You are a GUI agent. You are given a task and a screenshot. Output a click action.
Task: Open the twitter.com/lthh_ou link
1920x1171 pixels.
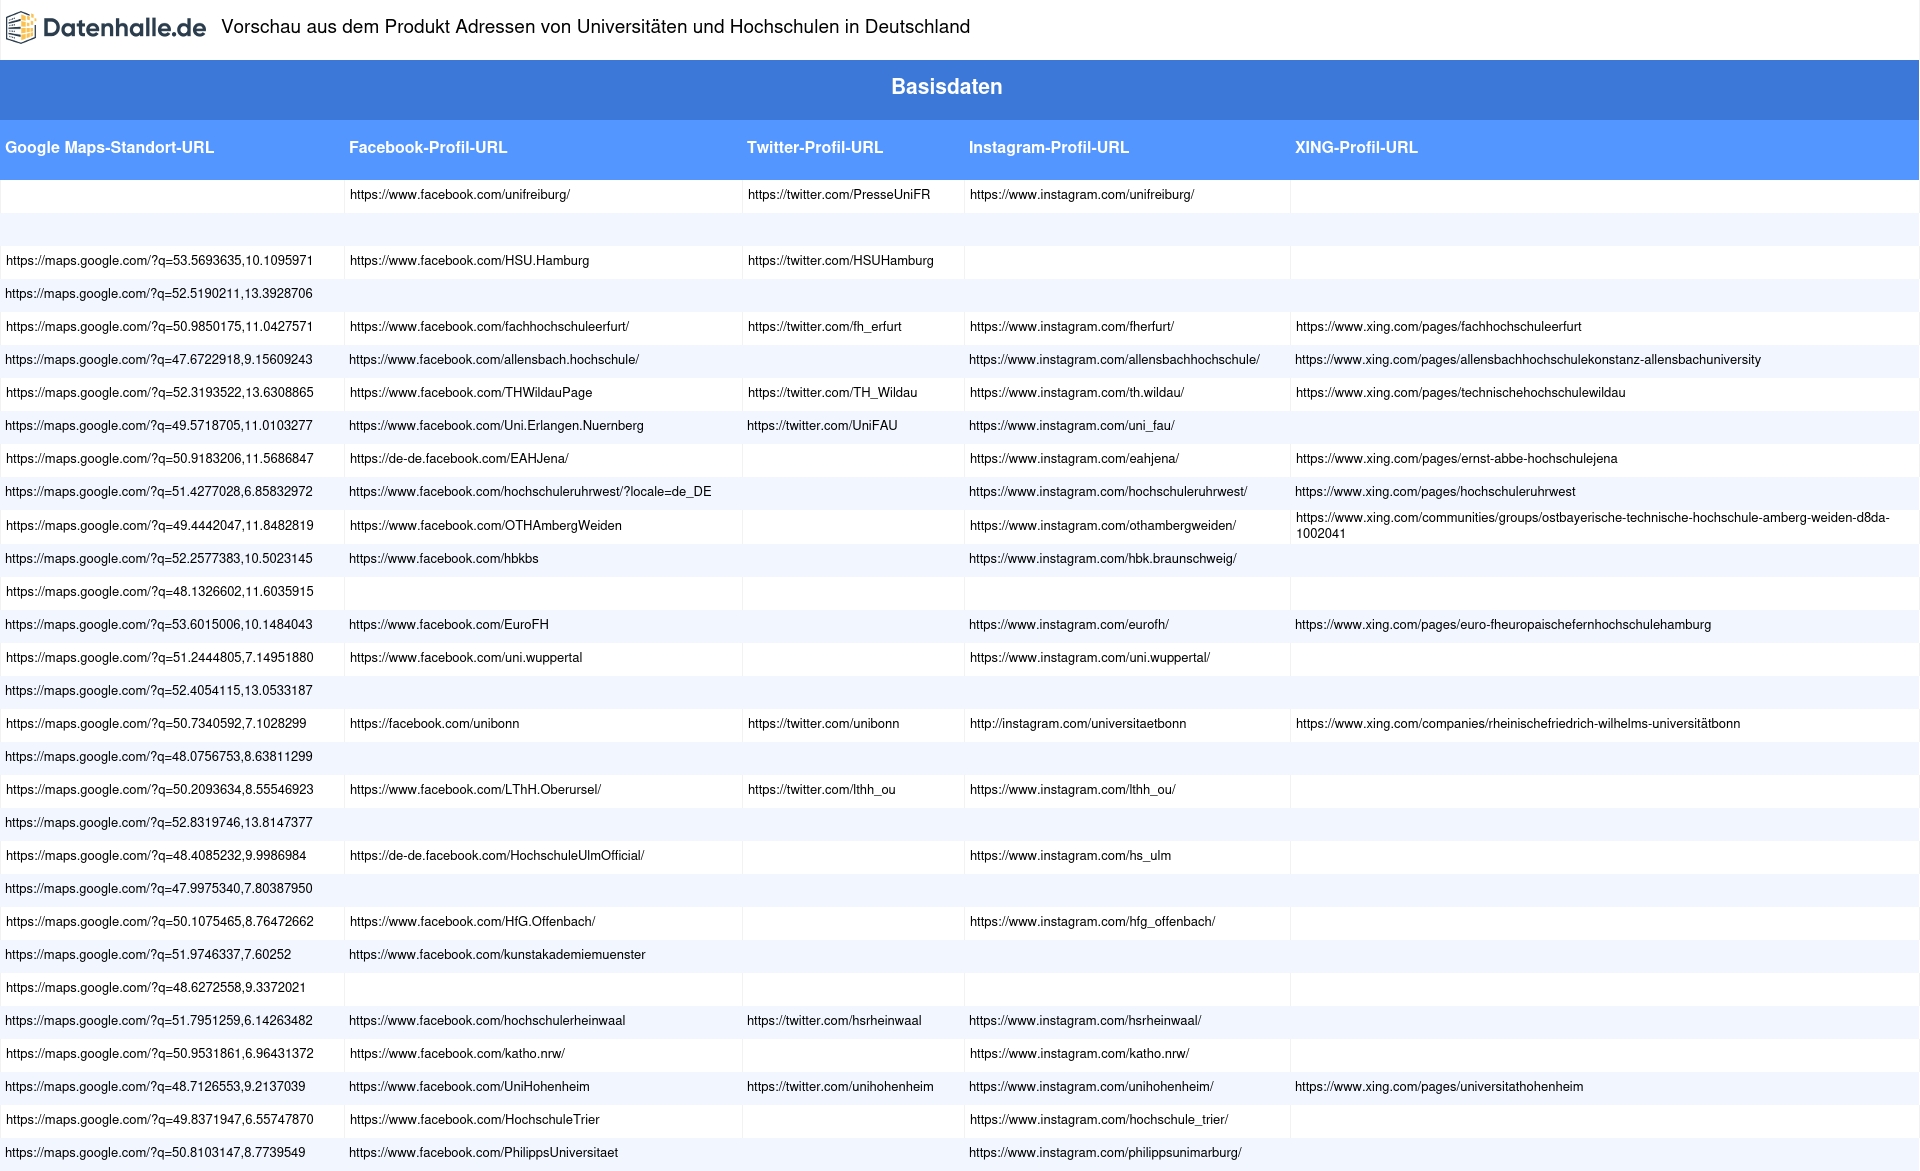coord(822,790)
